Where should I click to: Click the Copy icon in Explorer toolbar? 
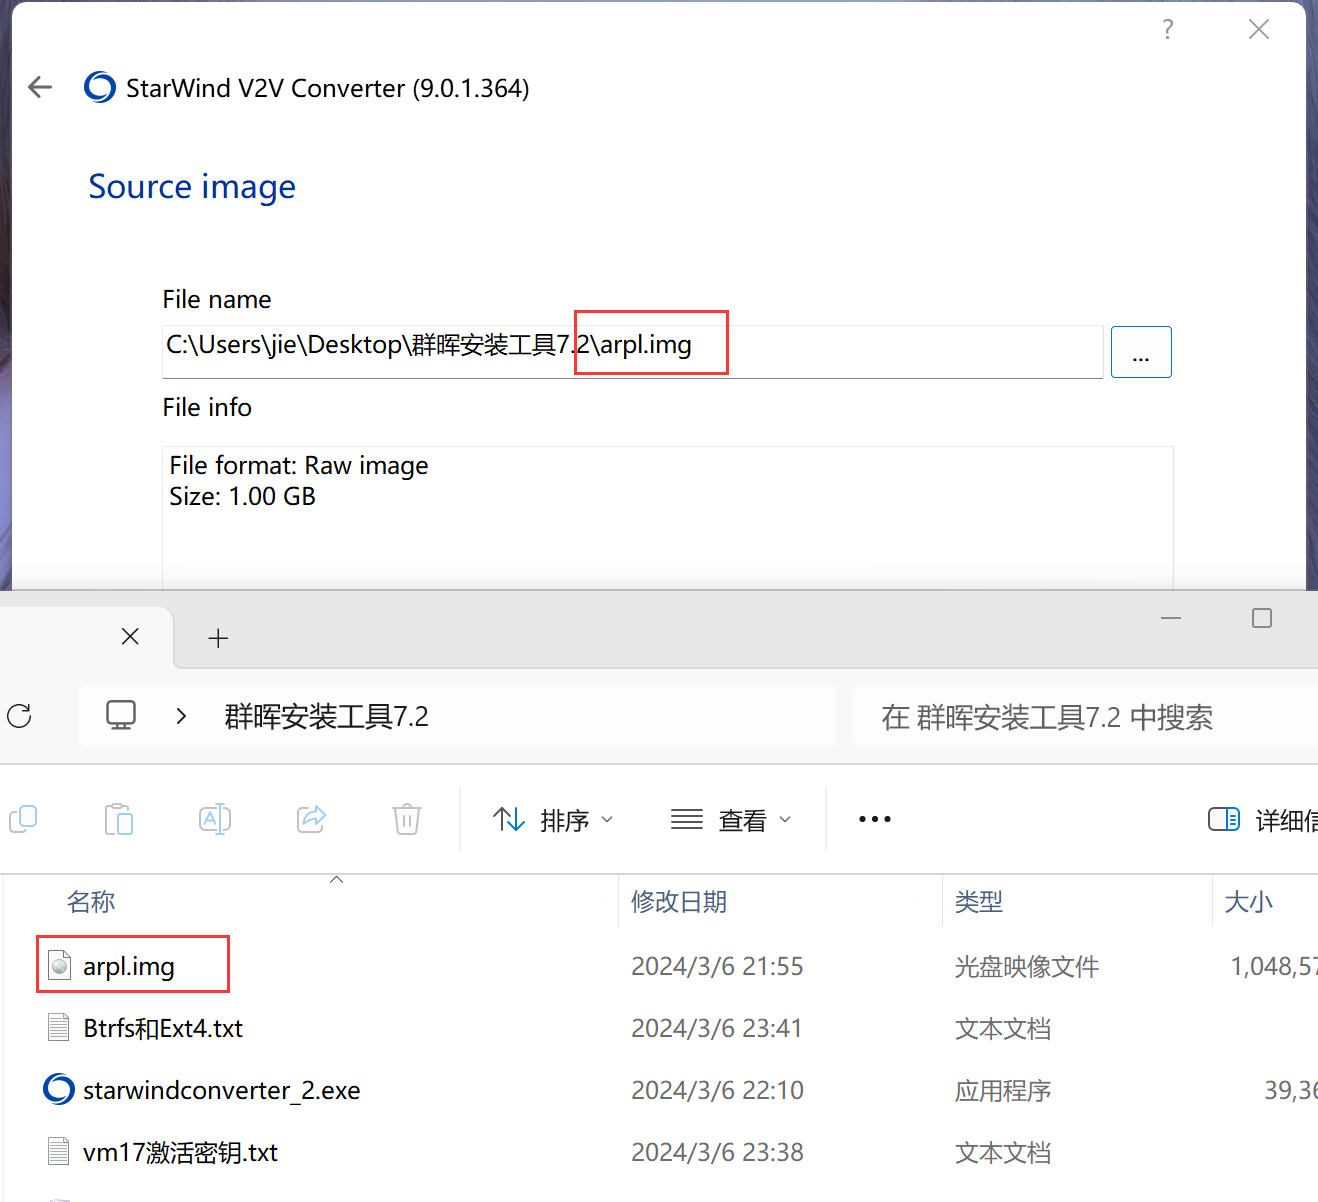[x=23, y=819]
